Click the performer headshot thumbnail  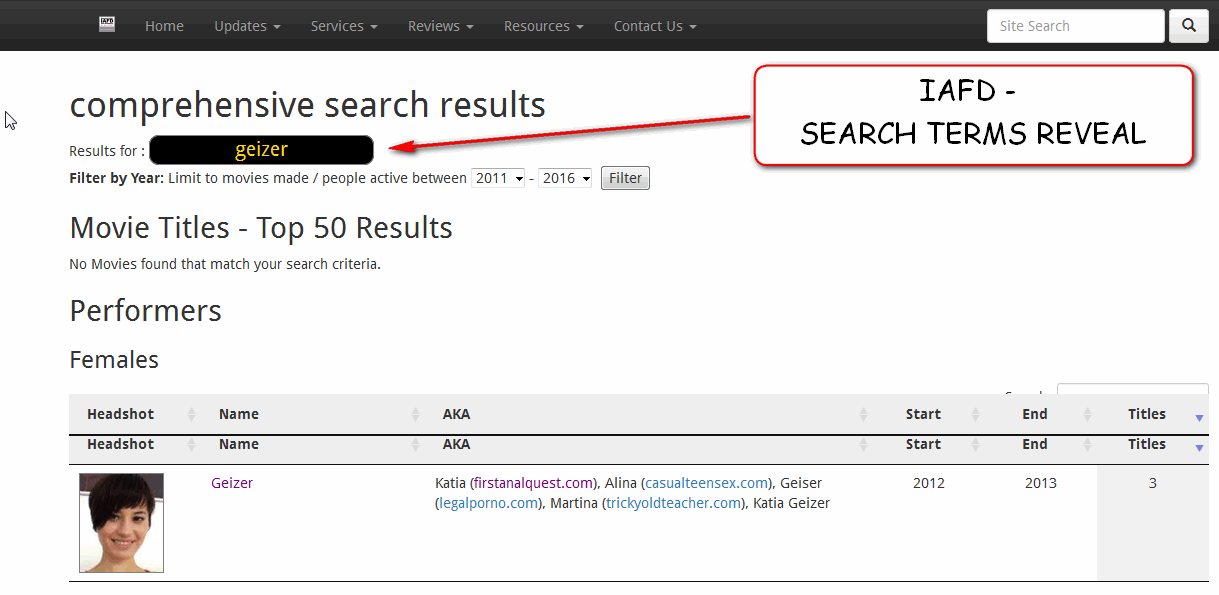click(x=121, y=523)
